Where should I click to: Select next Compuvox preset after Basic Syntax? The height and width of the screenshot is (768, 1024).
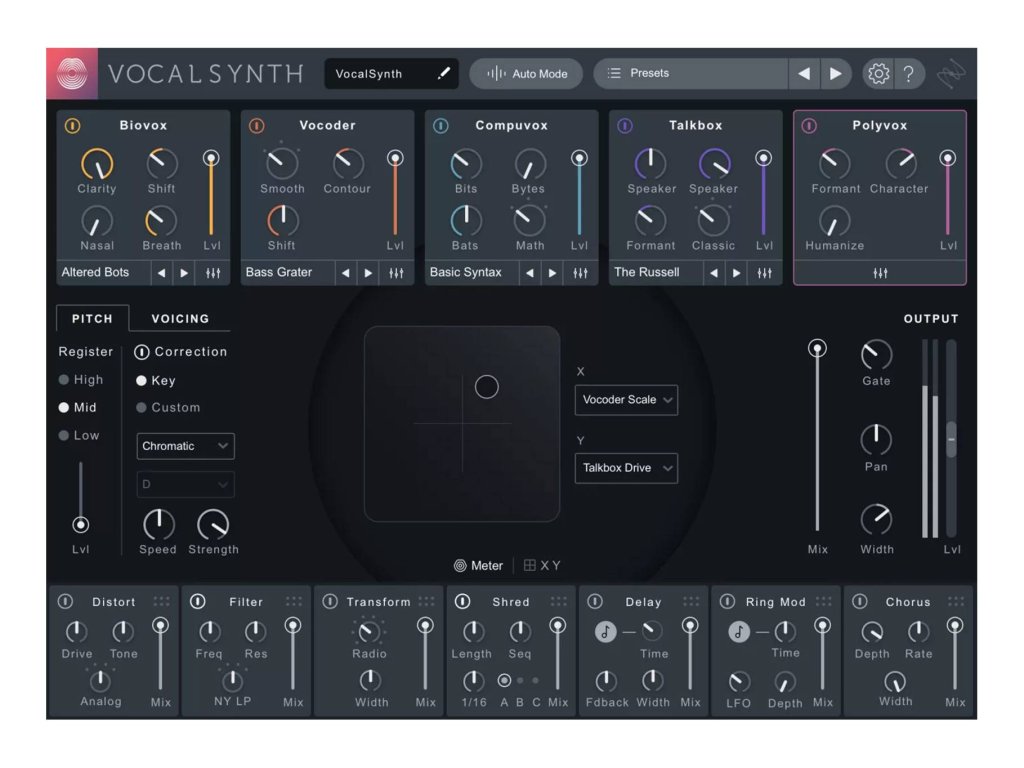point(552,273)
